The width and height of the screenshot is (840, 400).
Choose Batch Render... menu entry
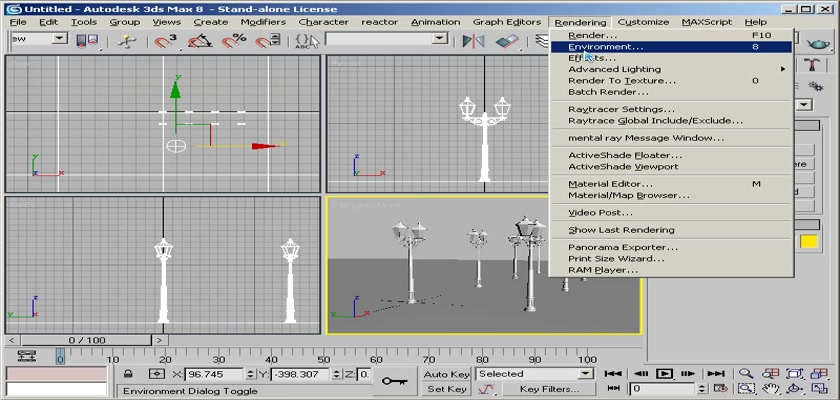click(671, 92)
